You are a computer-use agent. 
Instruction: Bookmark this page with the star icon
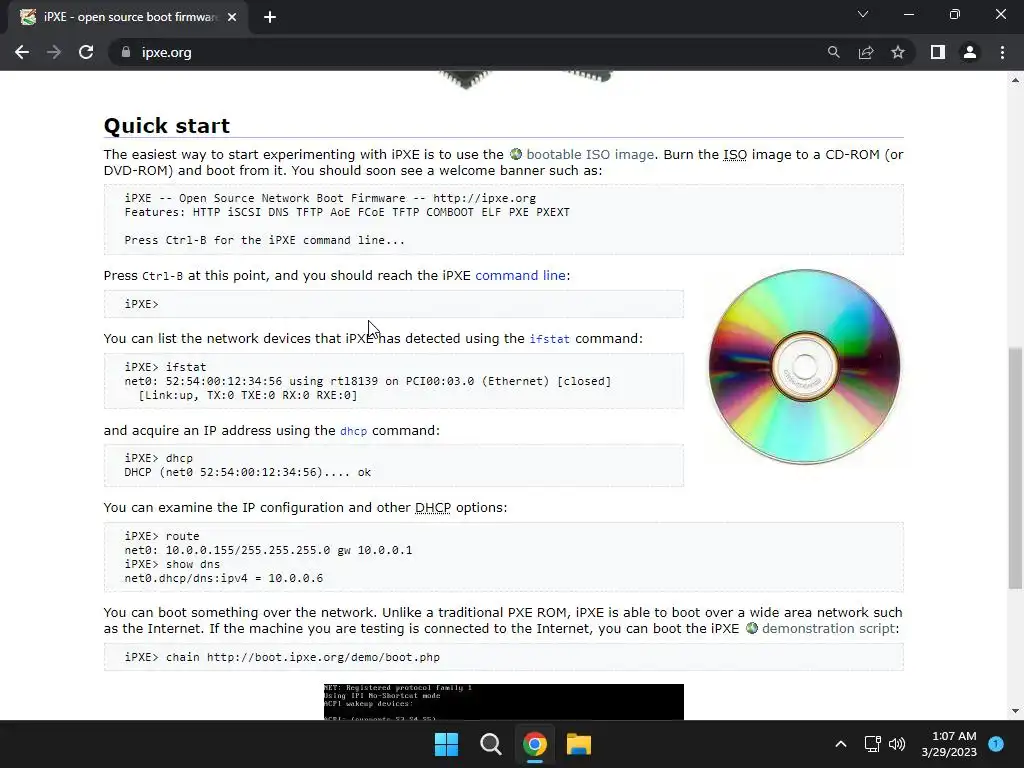click(898, 52)
